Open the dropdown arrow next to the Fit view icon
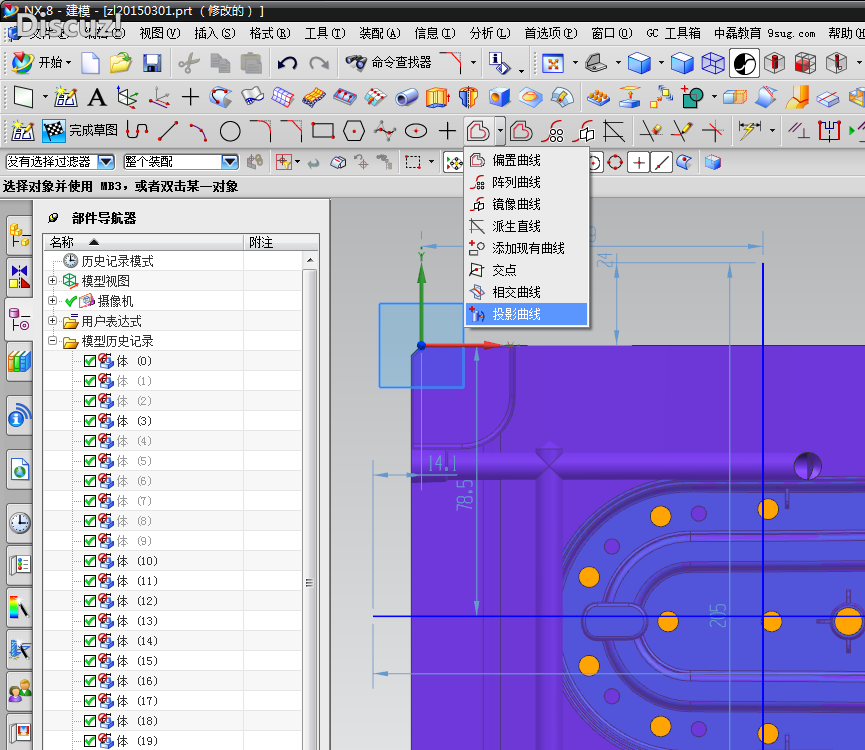Viewport: 865px width, 750px height. (575, 63)
